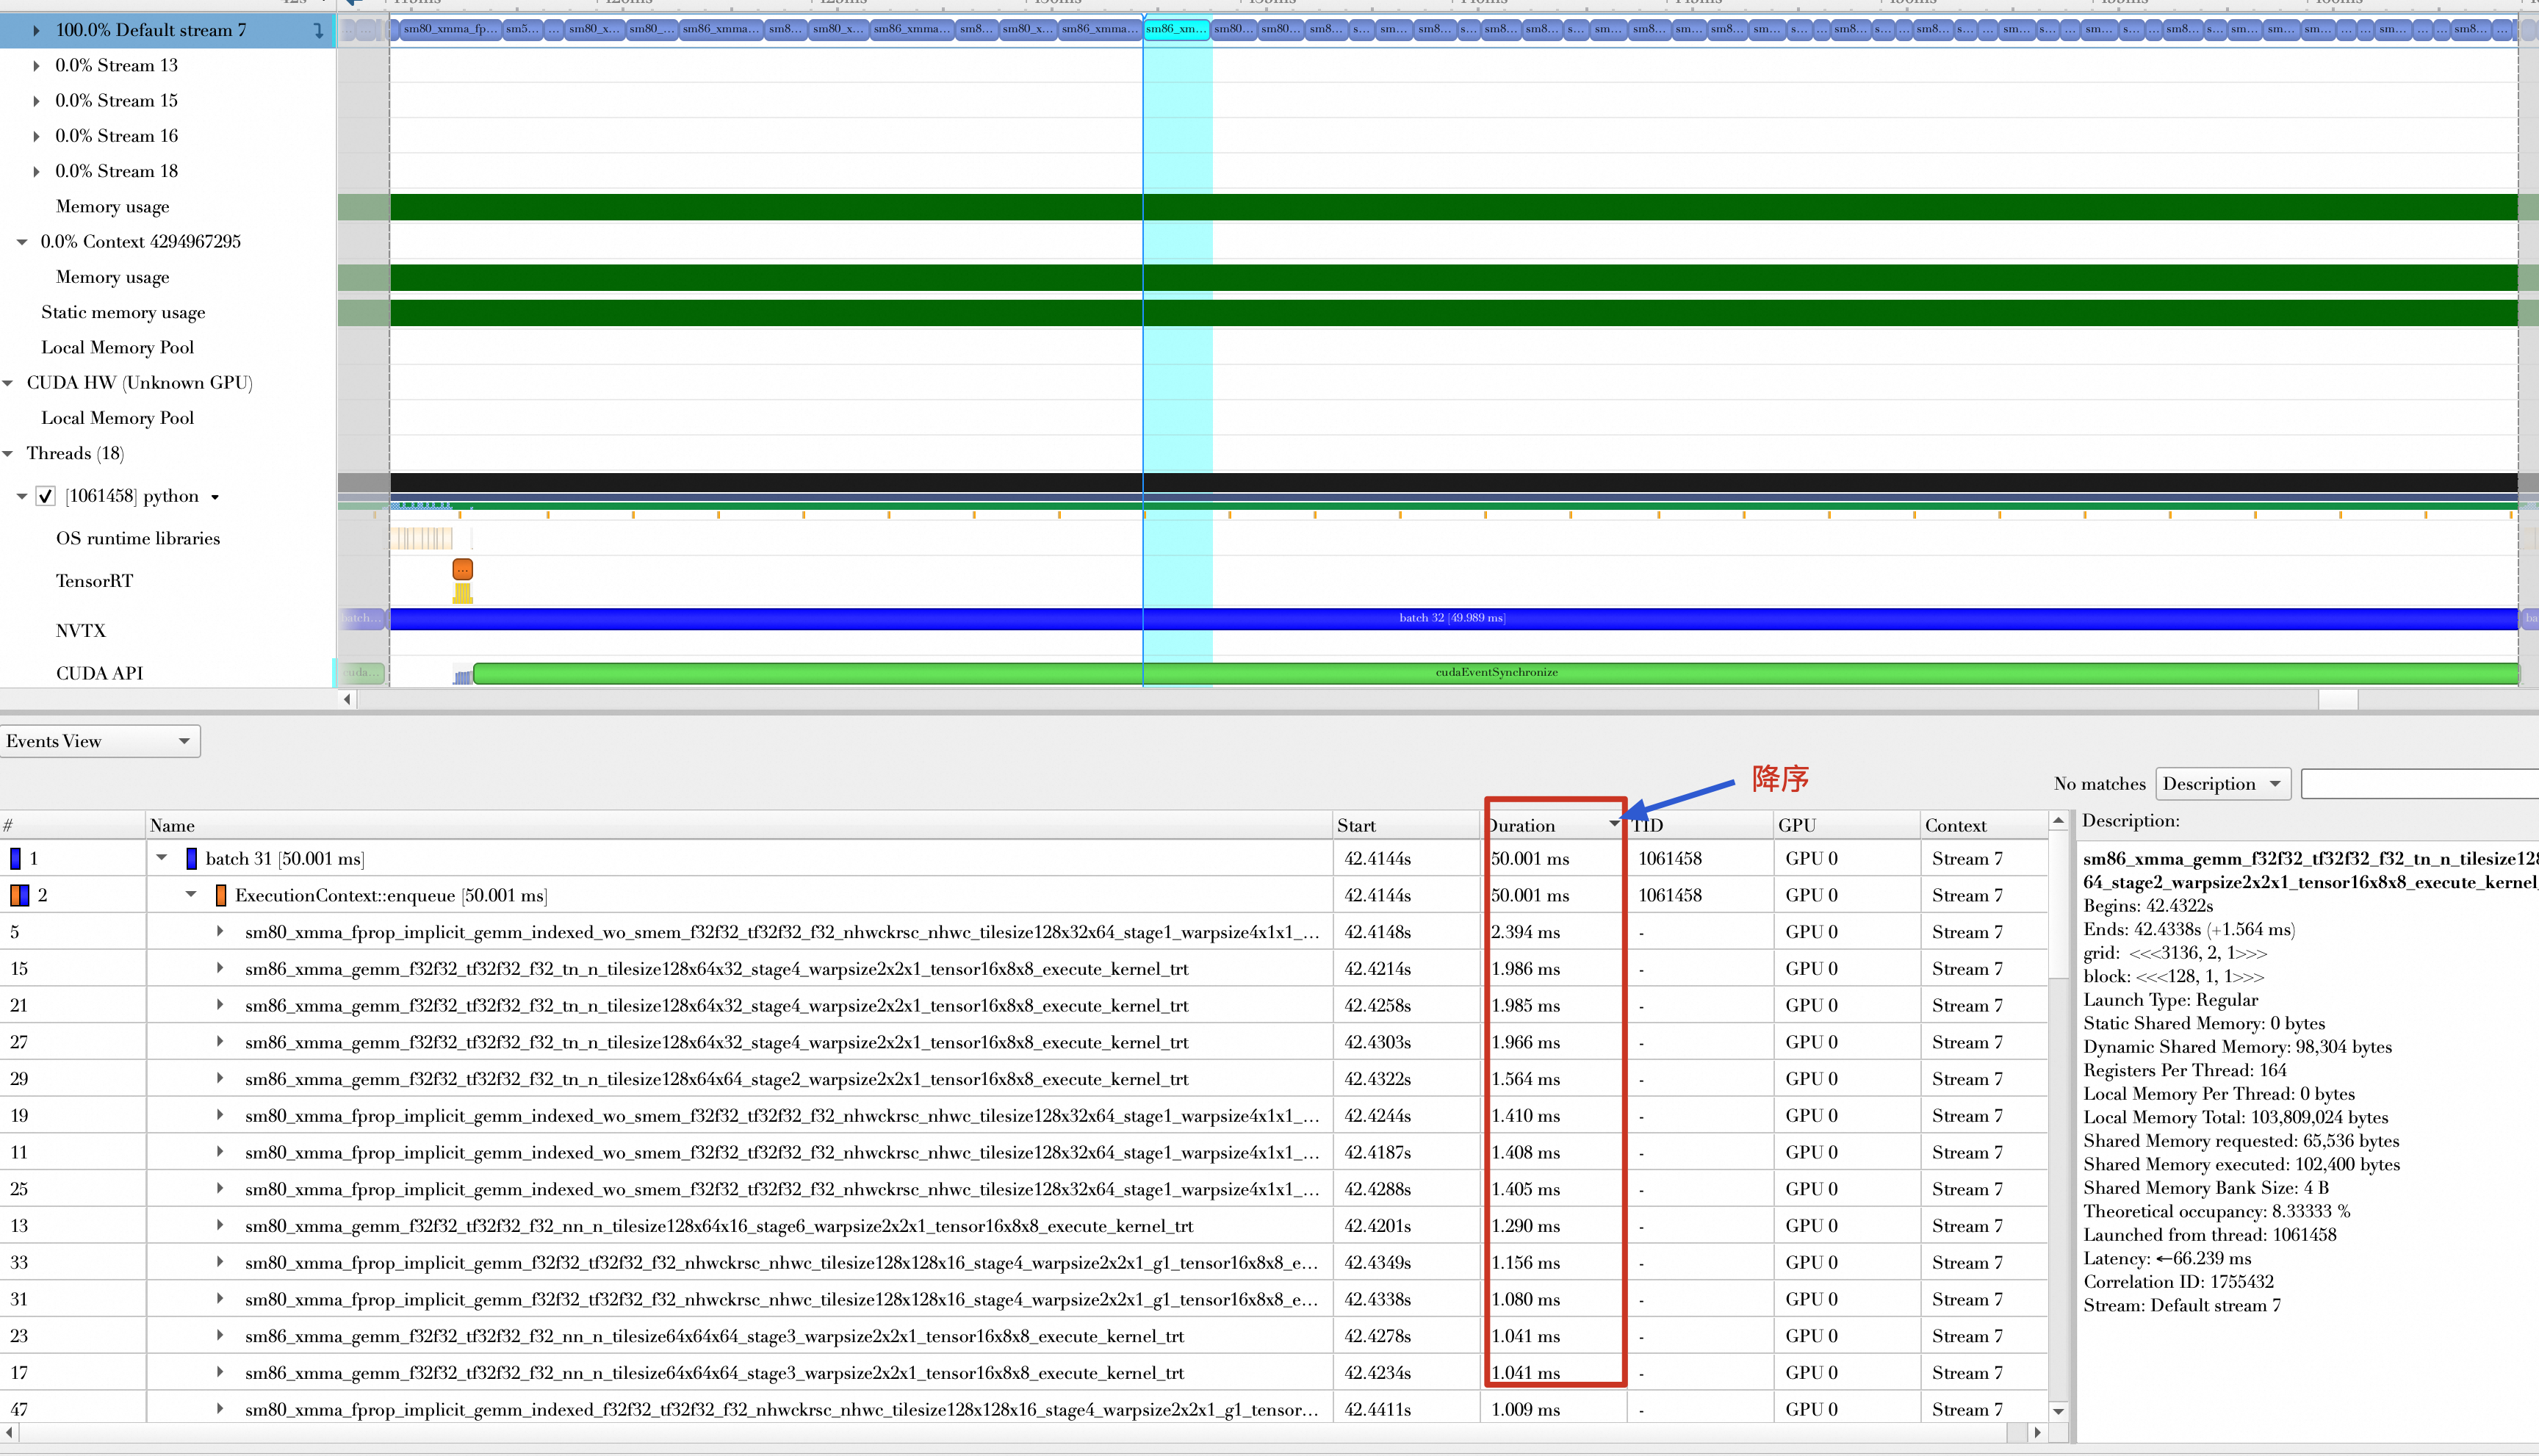Click the search text field beside Description

[x=2420, y=784]
